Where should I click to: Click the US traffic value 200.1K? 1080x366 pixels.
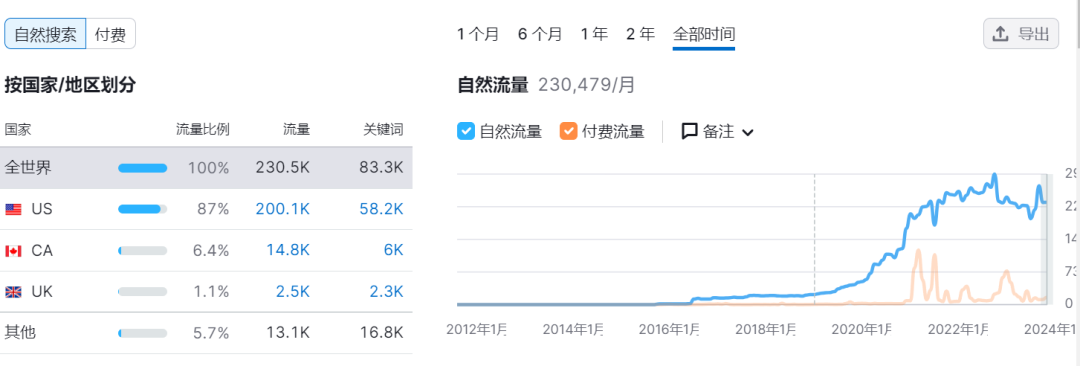(x=282, y=210)
